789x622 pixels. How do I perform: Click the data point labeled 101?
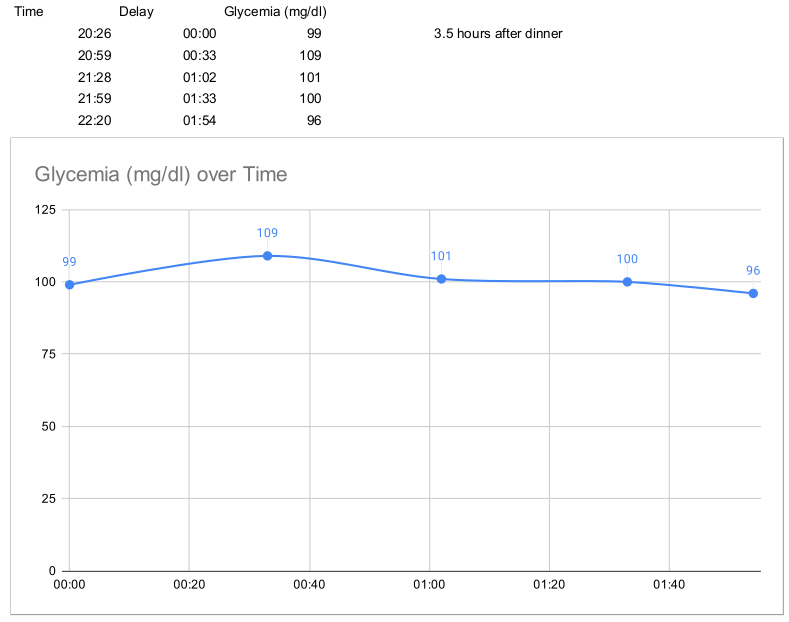point(441,279)
